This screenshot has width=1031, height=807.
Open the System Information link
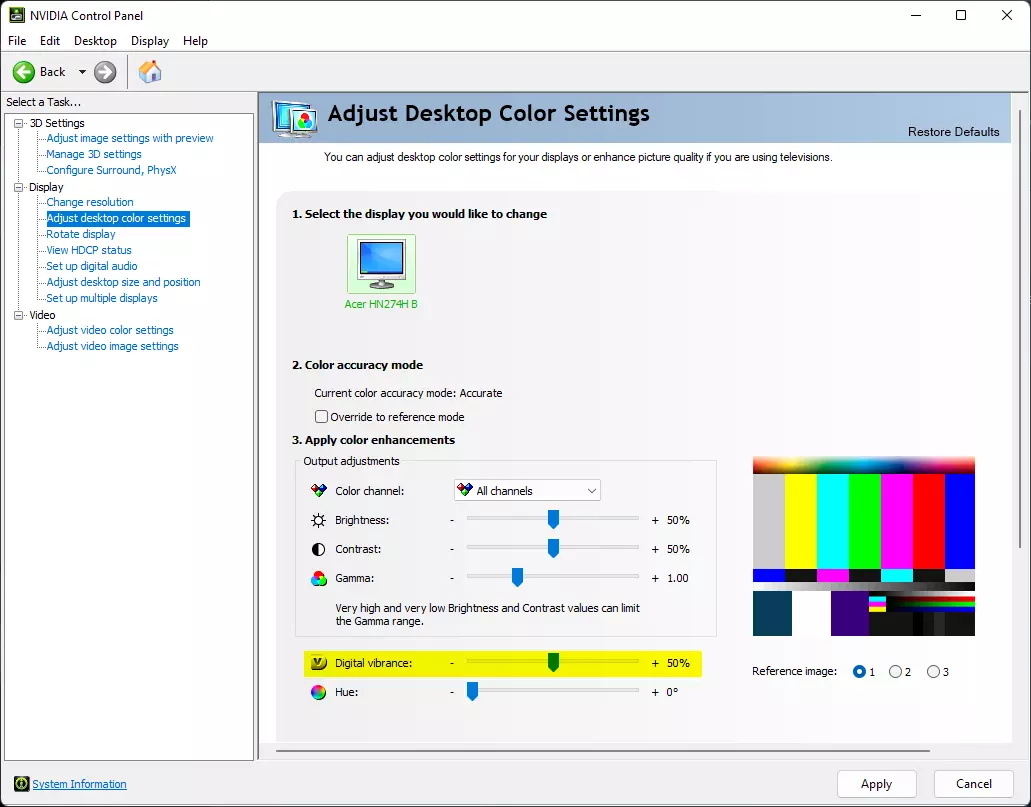(79, 785)
